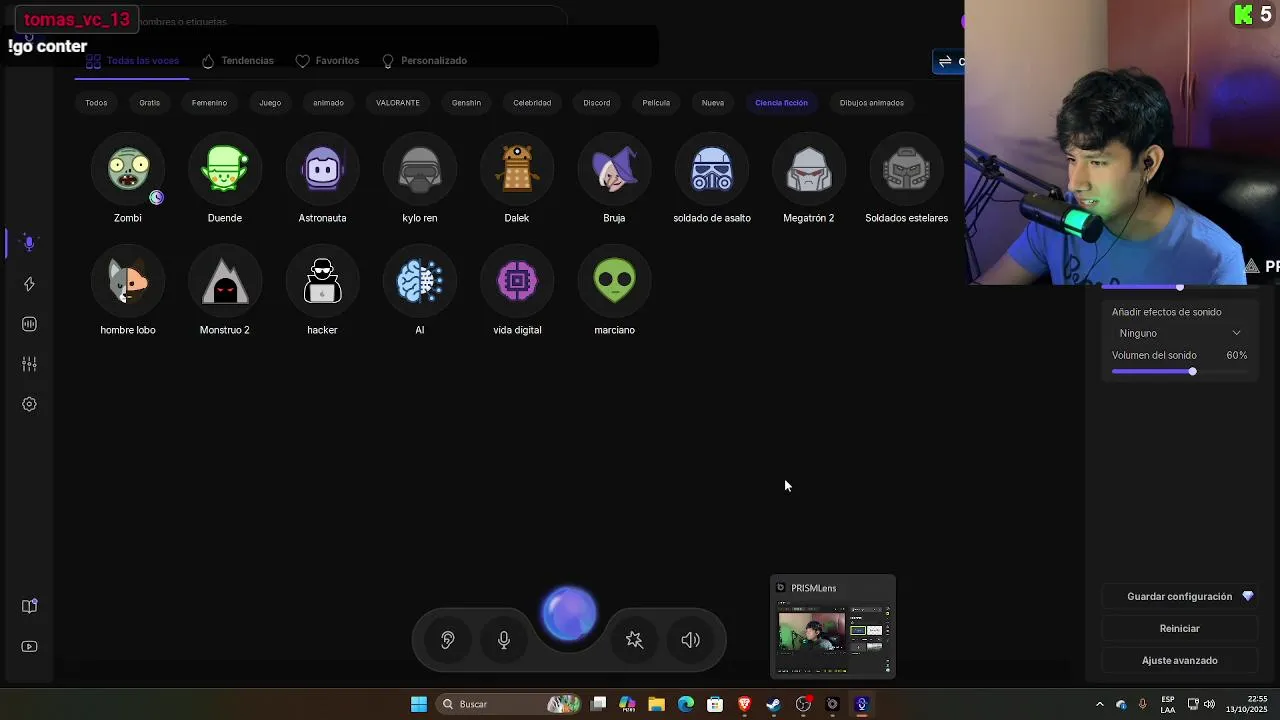
Task: Open the soundboard sidebar section
Action: (x=29, y=324)
